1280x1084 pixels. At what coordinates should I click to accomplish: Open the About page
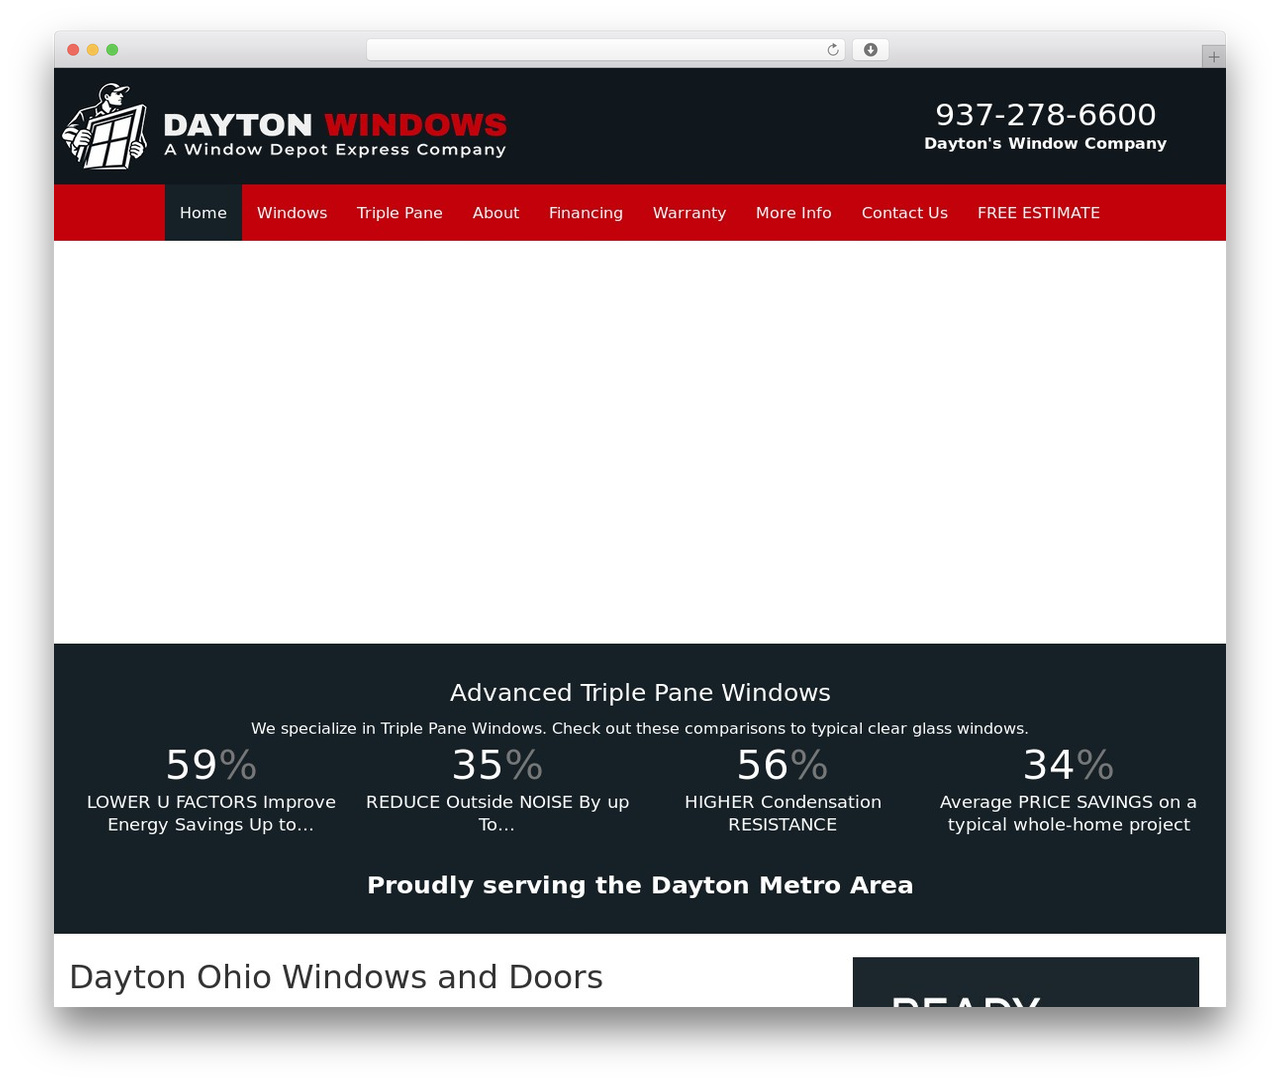[496, 213]
